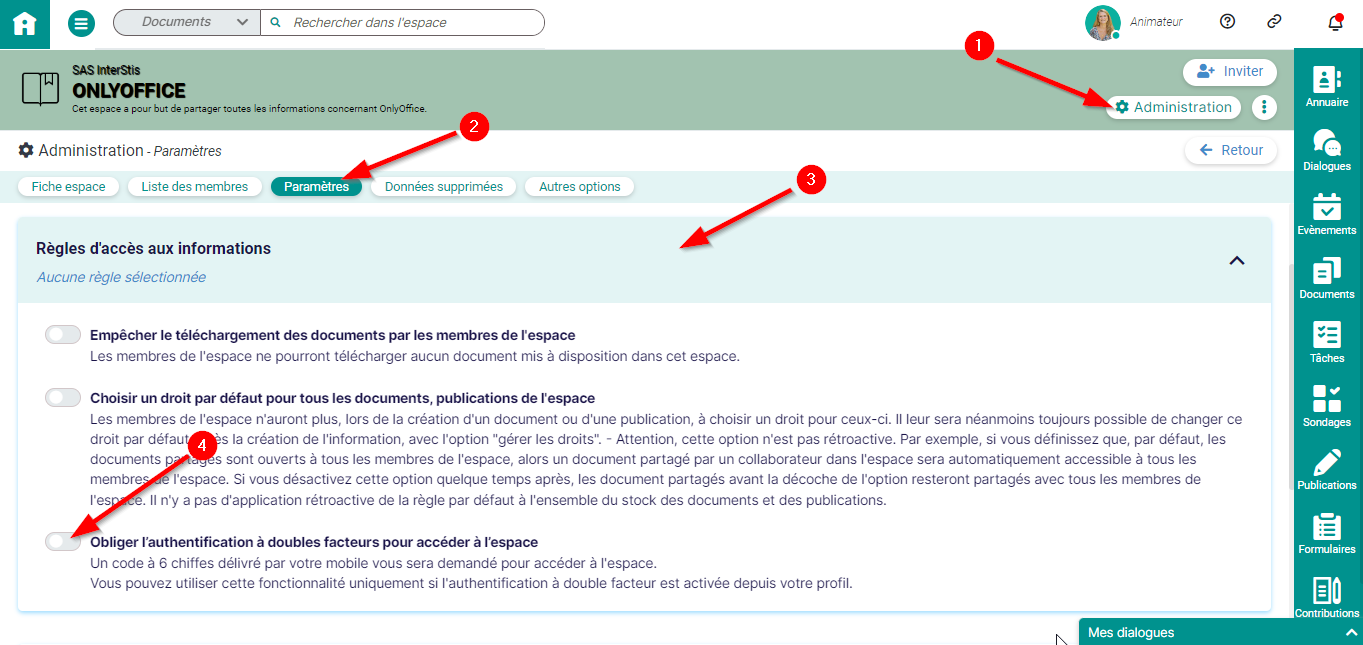The image size is (1363, 645).
Task: Click the ONLYOFFICE space title
Action: click(x=129, y=91)
